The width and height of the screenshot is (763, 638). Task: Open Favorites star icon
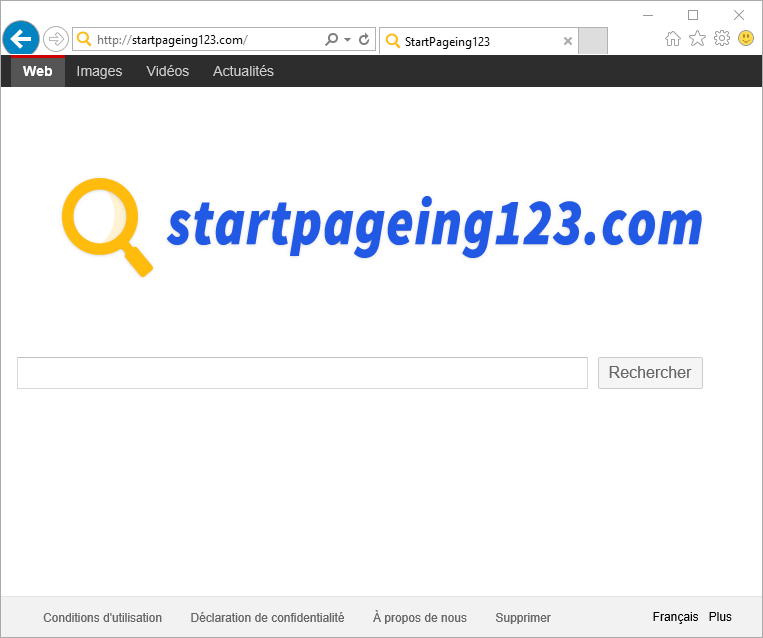697,38
